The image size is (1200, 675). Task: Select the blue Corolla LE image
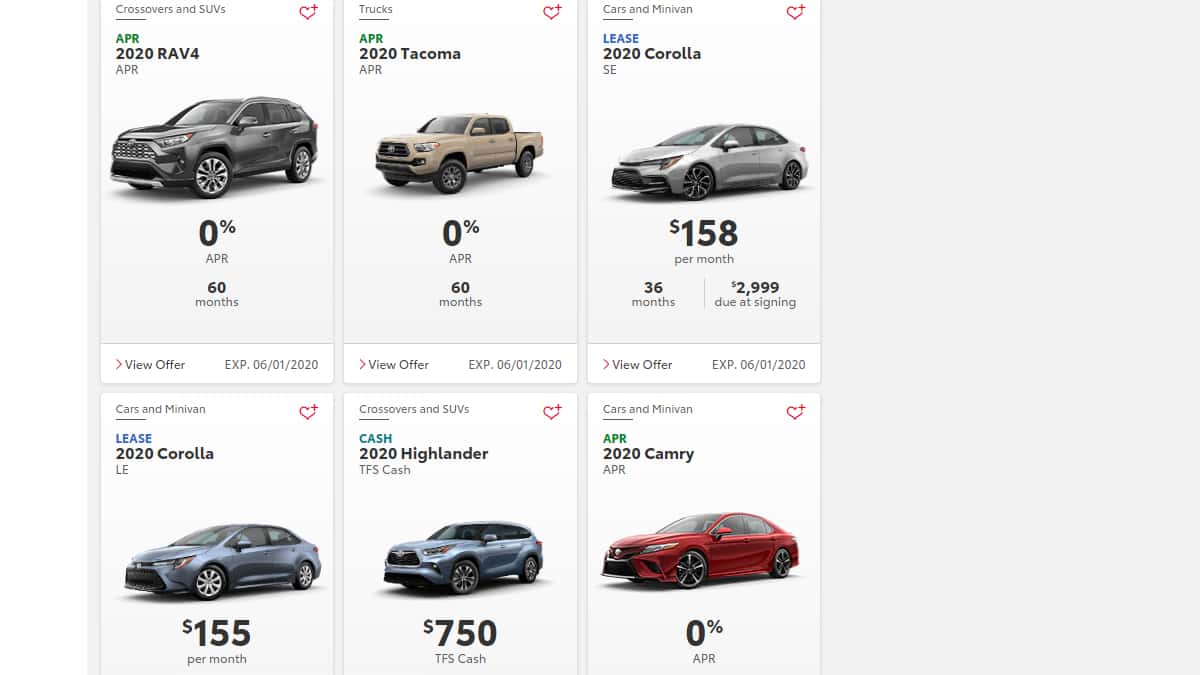tap(222, 561)
